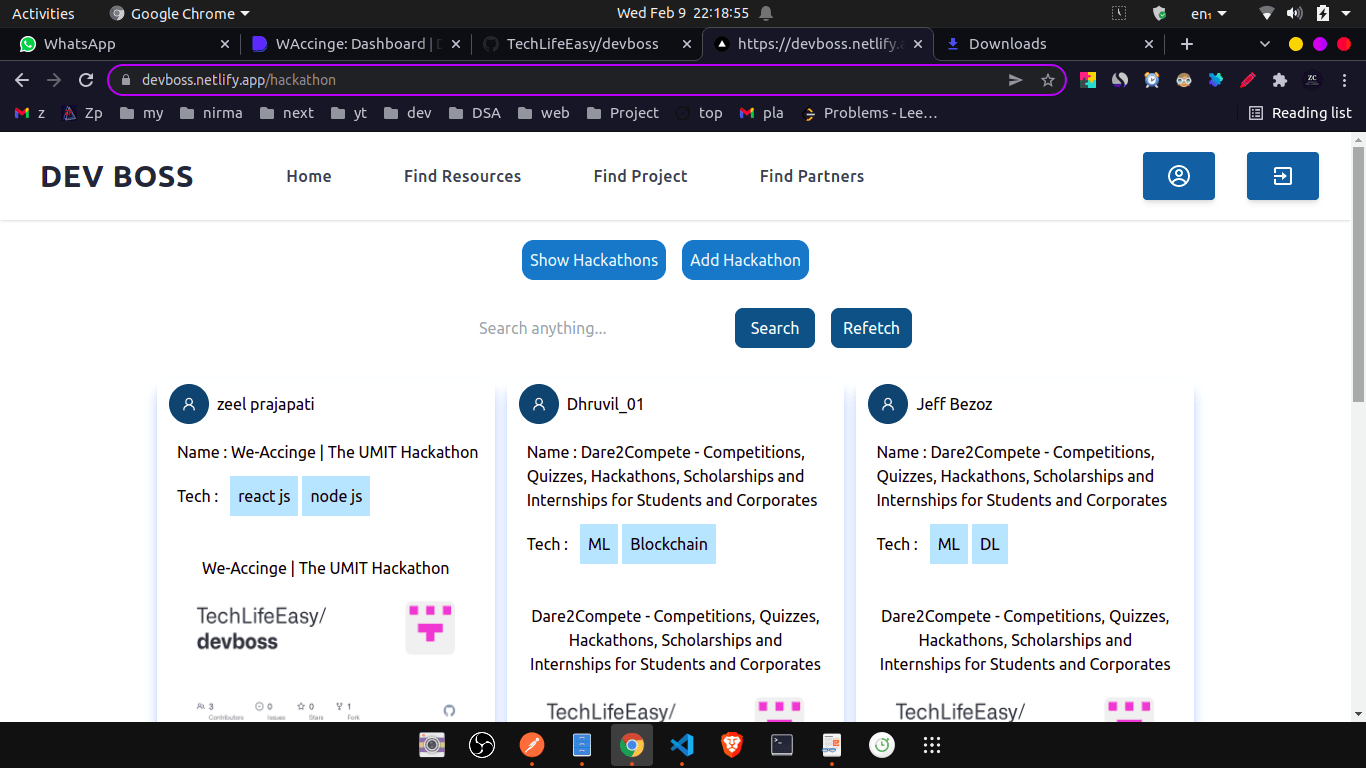
Task: Open the Find Project nav item
Action: click(x=641, y=176)
